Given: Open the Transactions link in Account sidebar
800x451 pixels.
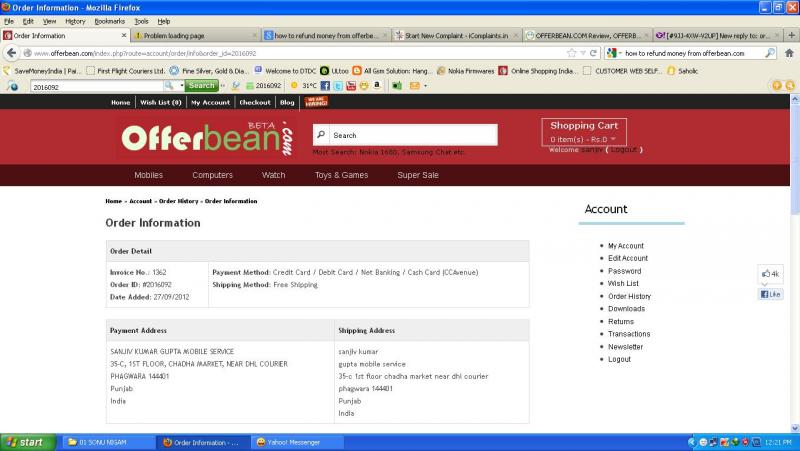Looking at the screenshot, I should [x=629, y=334].
